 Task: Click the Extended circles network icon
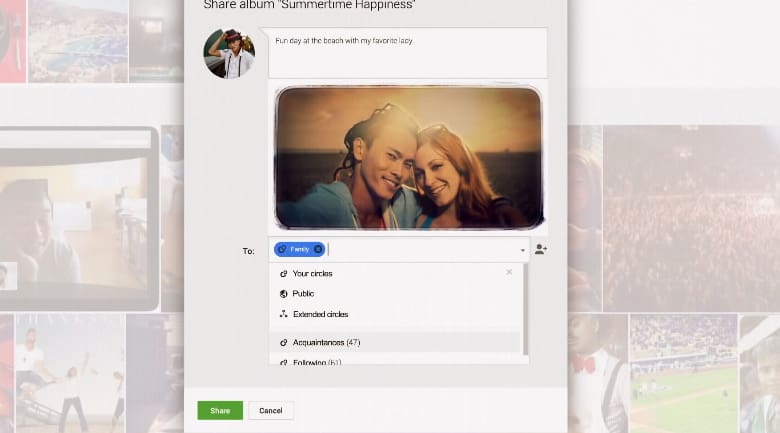283,314
